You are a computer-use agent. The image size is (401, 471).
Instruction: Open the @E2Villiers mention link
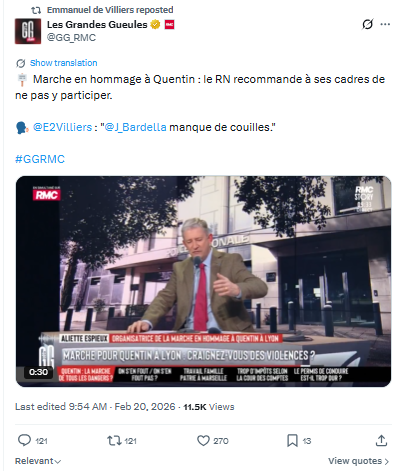tap(62, 127)
